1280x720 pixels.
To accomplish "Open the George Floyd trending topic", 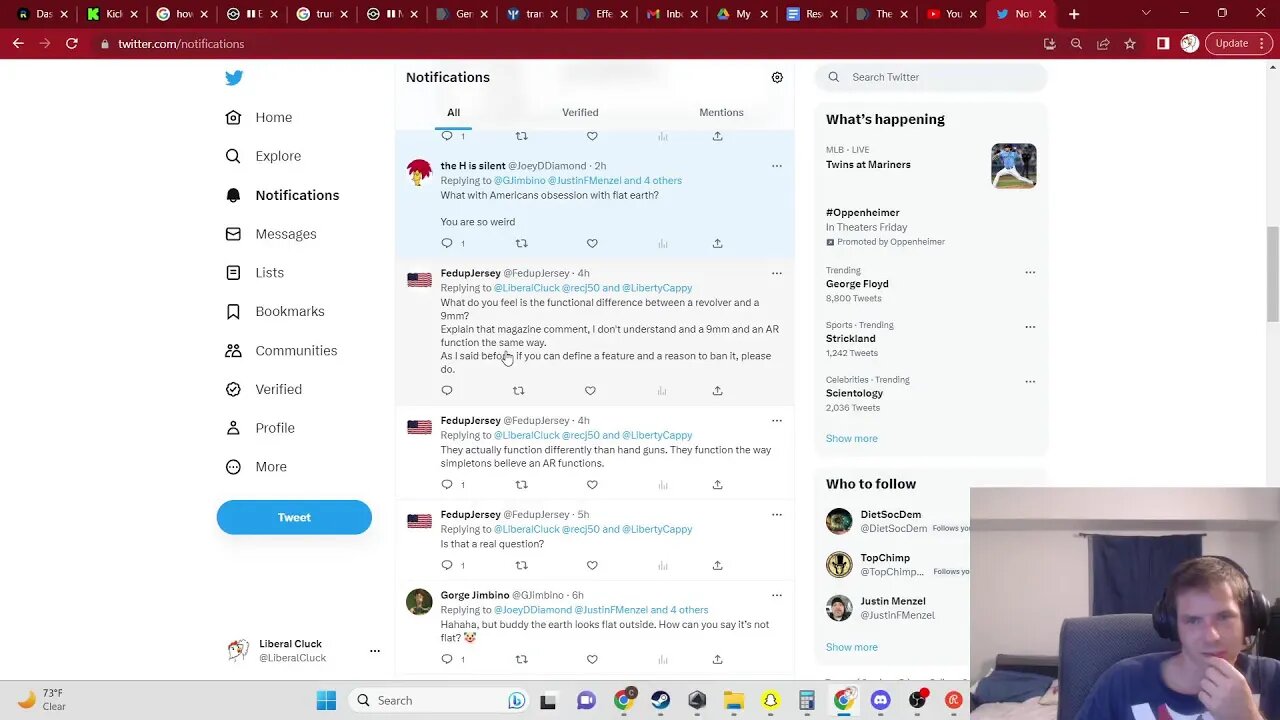I will tap(857, 284).
